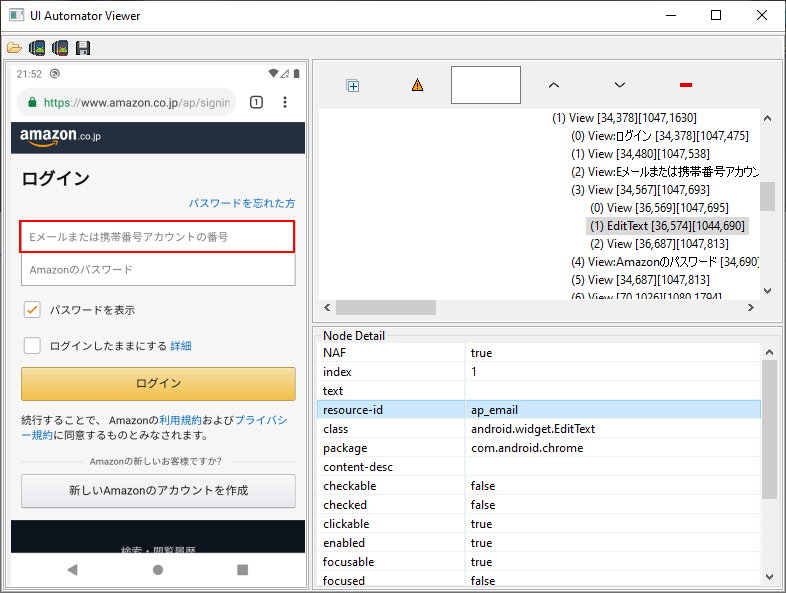Screen dimensions: 786x593
Task: Click the expand all plus icon
Action: (352, 86)
